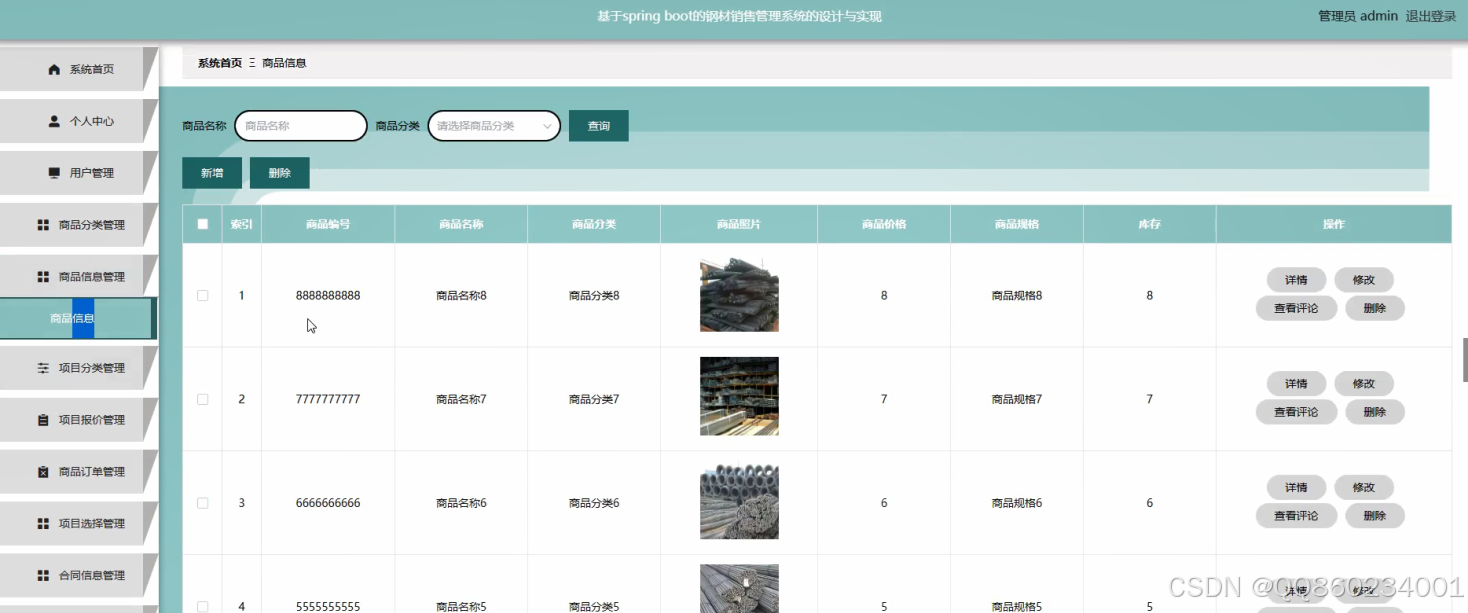The width and height of the screenshot is (1468, 613).
Task: Click the 商品信息 breadcrumb text
Action: [x=284, y=63]
